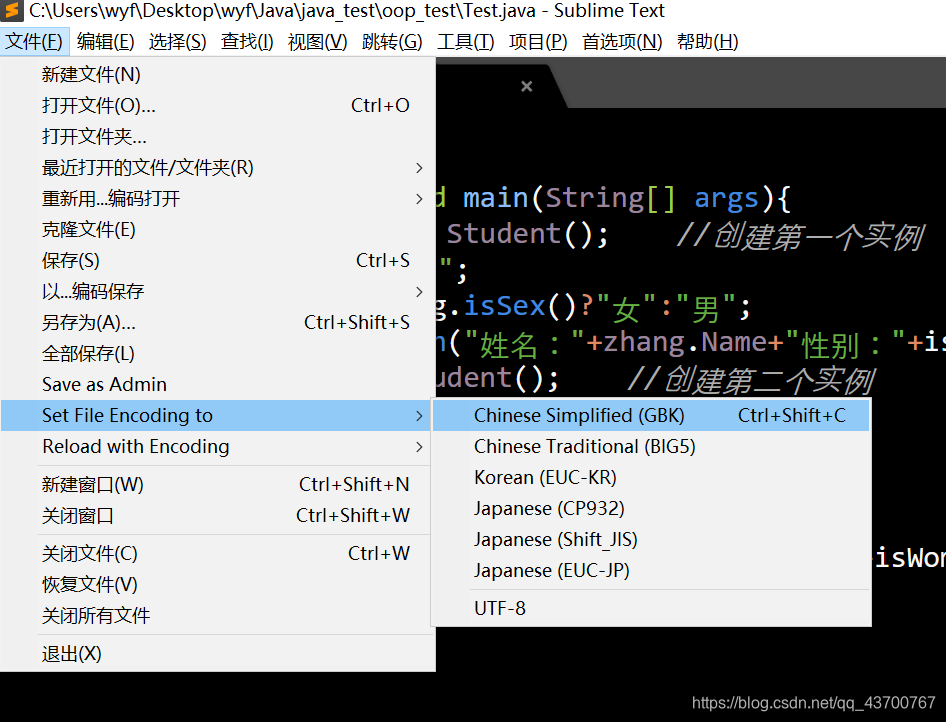Expand Set File Encoding to submenu
This screenshot has width=946, height=722.
point(217,416)
